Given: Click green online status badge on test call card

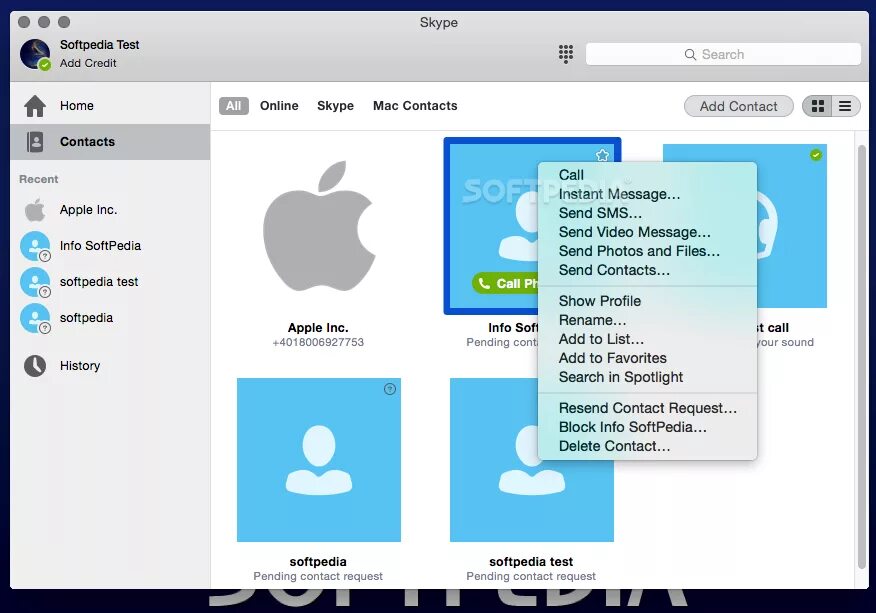Looking at the screenshot, I should click(816, 155).
